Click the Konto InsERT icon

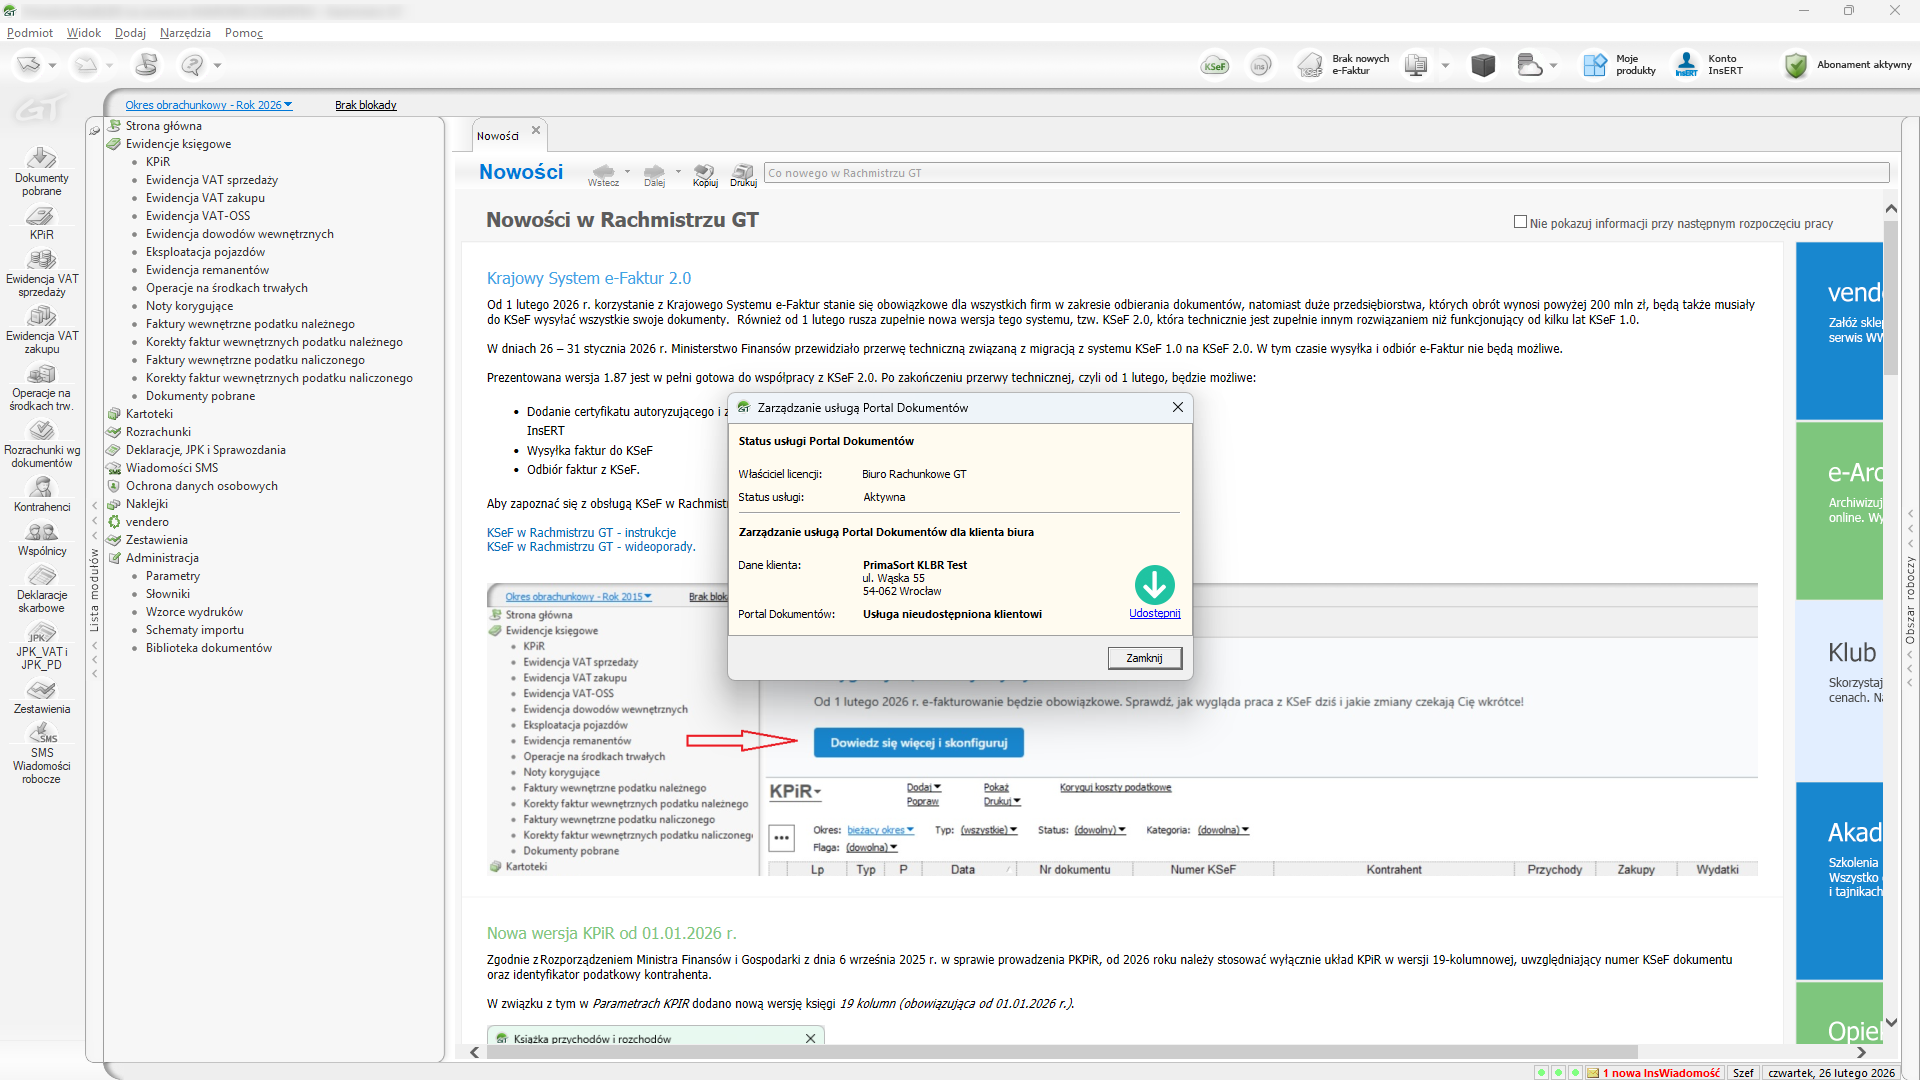[x=1687, y=65]
